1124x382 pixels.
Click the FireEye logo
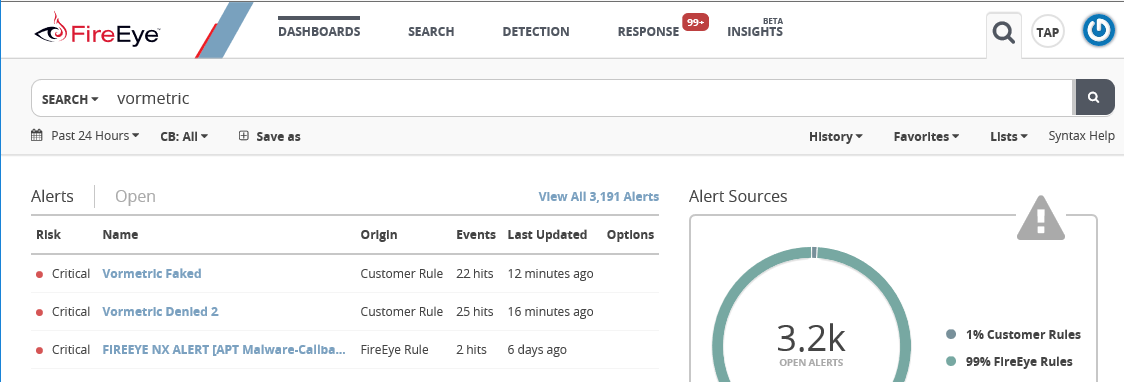[96, 32]
